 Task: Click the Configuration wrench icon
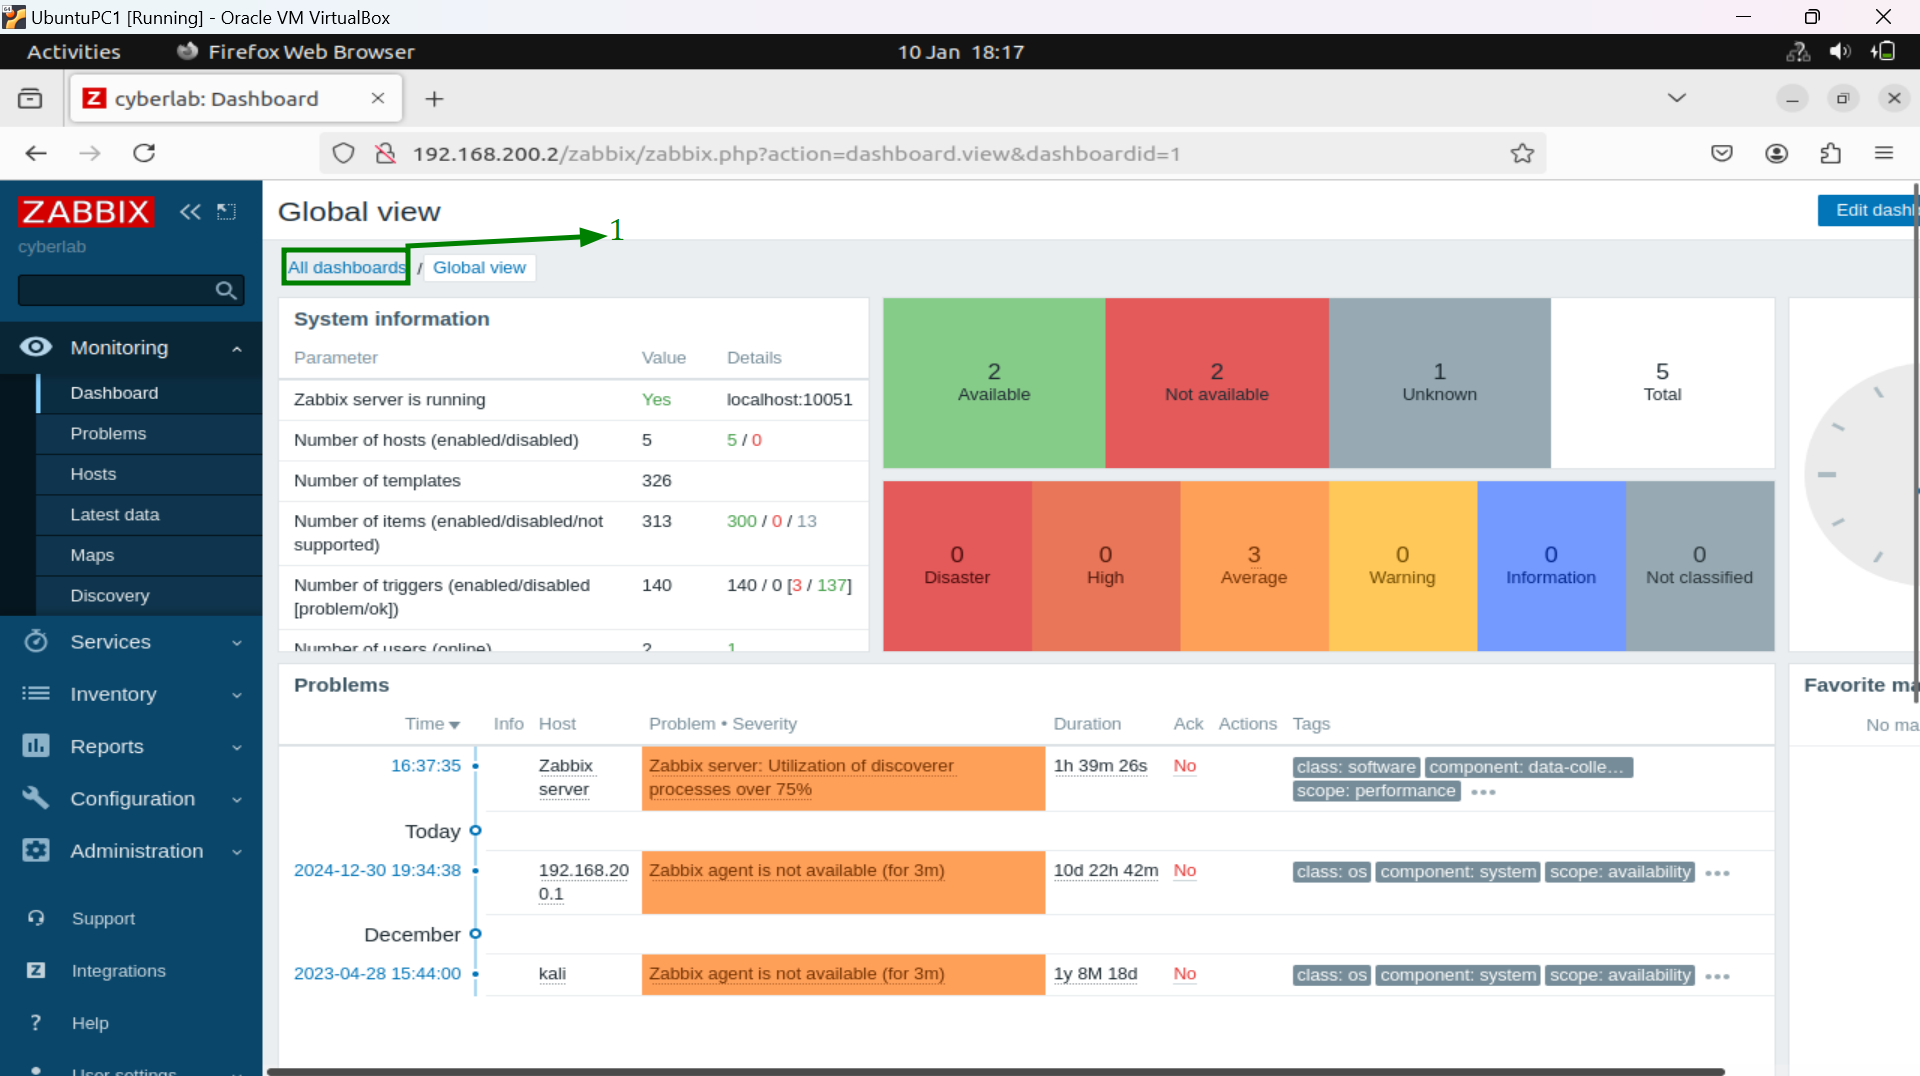click(x=36, y=797)
